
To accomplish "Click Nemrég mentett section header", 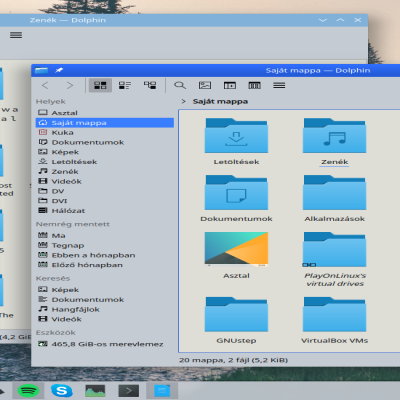I will pos(73,224).
